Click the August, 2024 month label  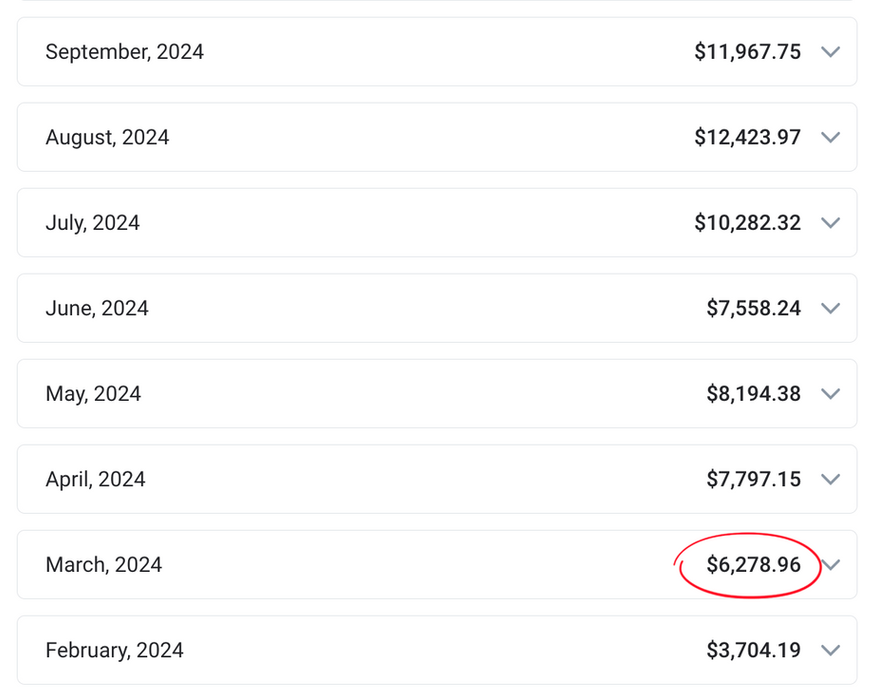pyautogui.click(x=107, y=138)
